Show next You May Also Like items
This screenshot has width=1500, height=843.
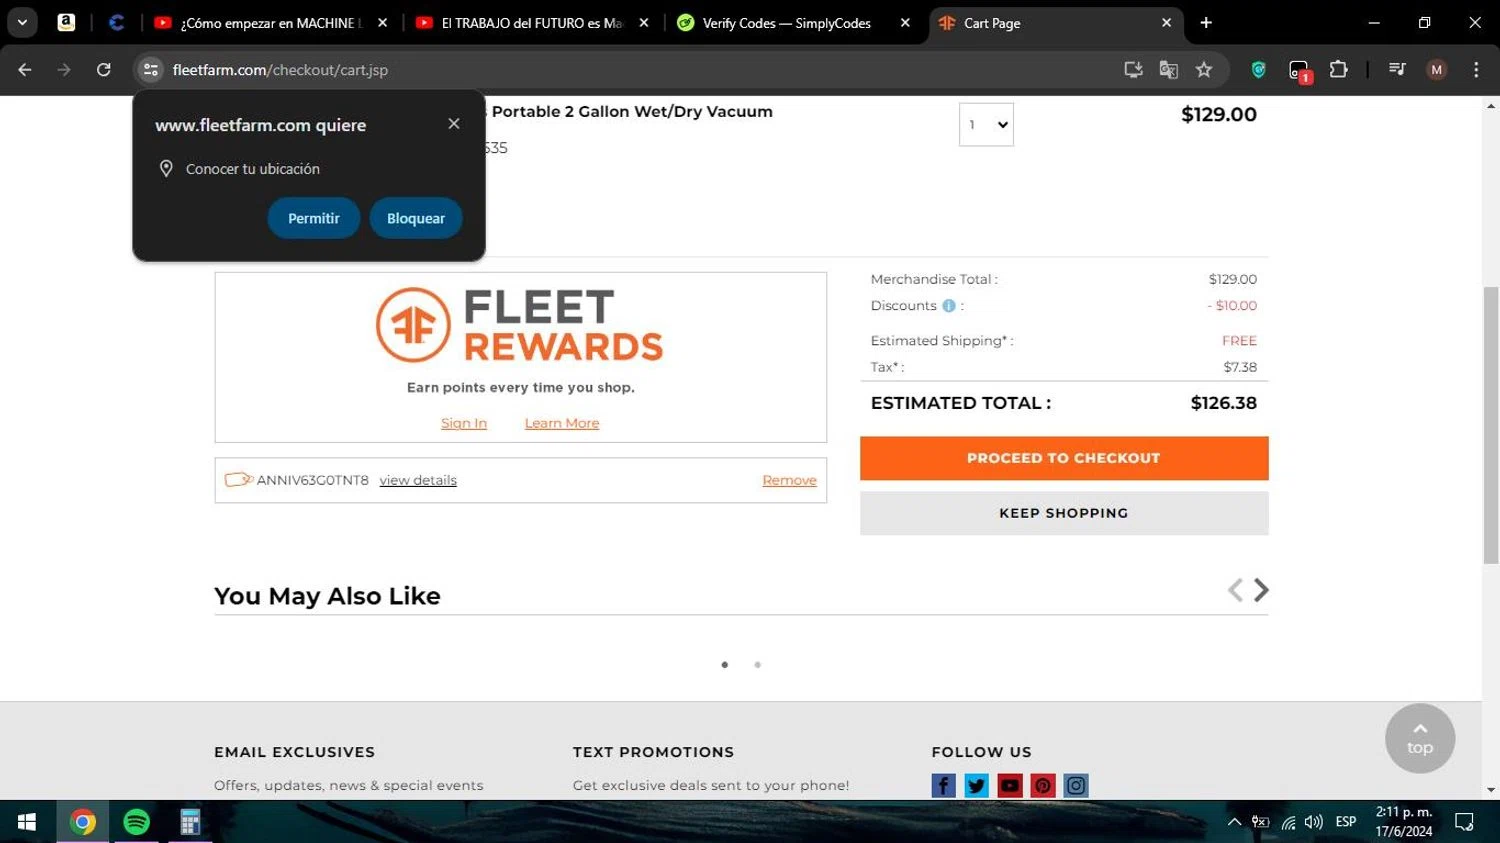[x=1261, y=590]
